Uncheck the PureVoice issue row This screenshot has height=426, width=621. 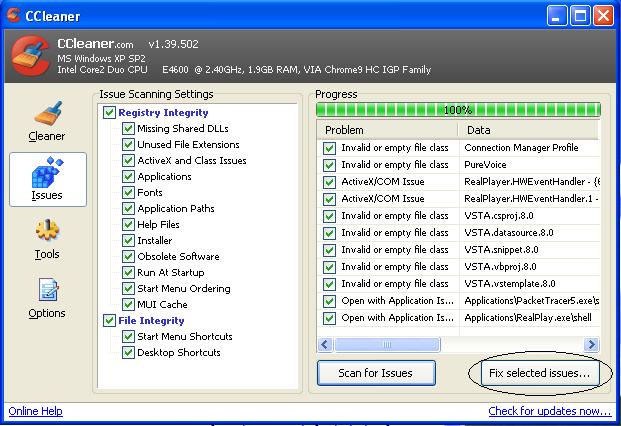[329, 165]
